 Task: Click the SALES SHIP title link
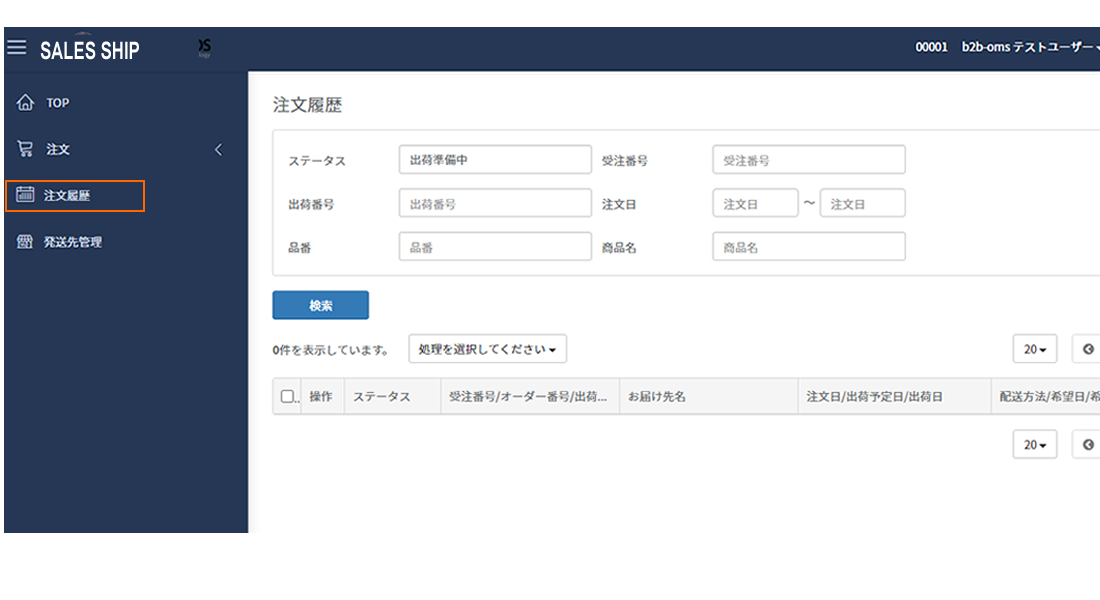coord(89,49)
